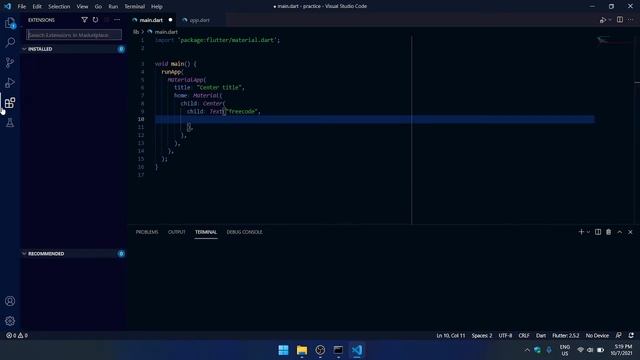
Task: Open the clock and date in taskbar
Action: (x=621, y=350)
